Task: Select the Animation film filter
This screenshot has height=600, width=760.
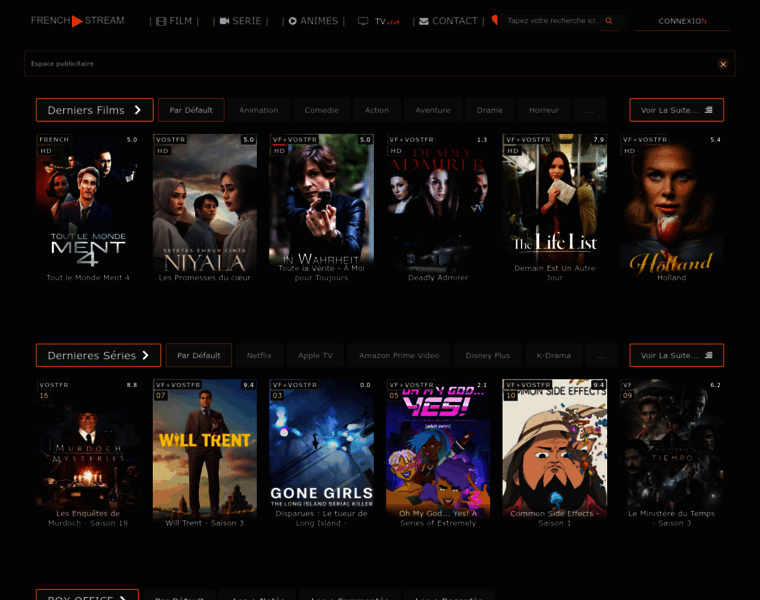Action: [258, 110]
